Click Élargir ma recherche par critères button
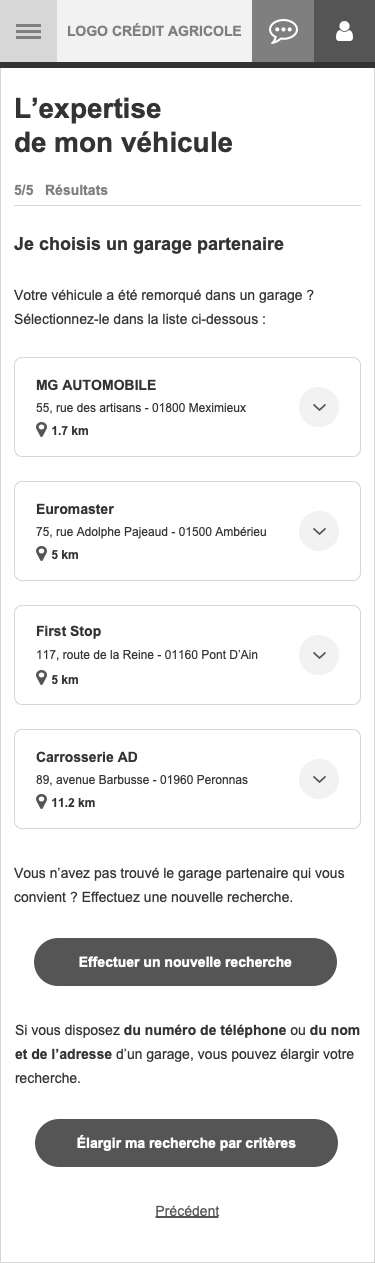Image resolution: width=375 pixels, height=1263 pixels. click(186, 1143)
